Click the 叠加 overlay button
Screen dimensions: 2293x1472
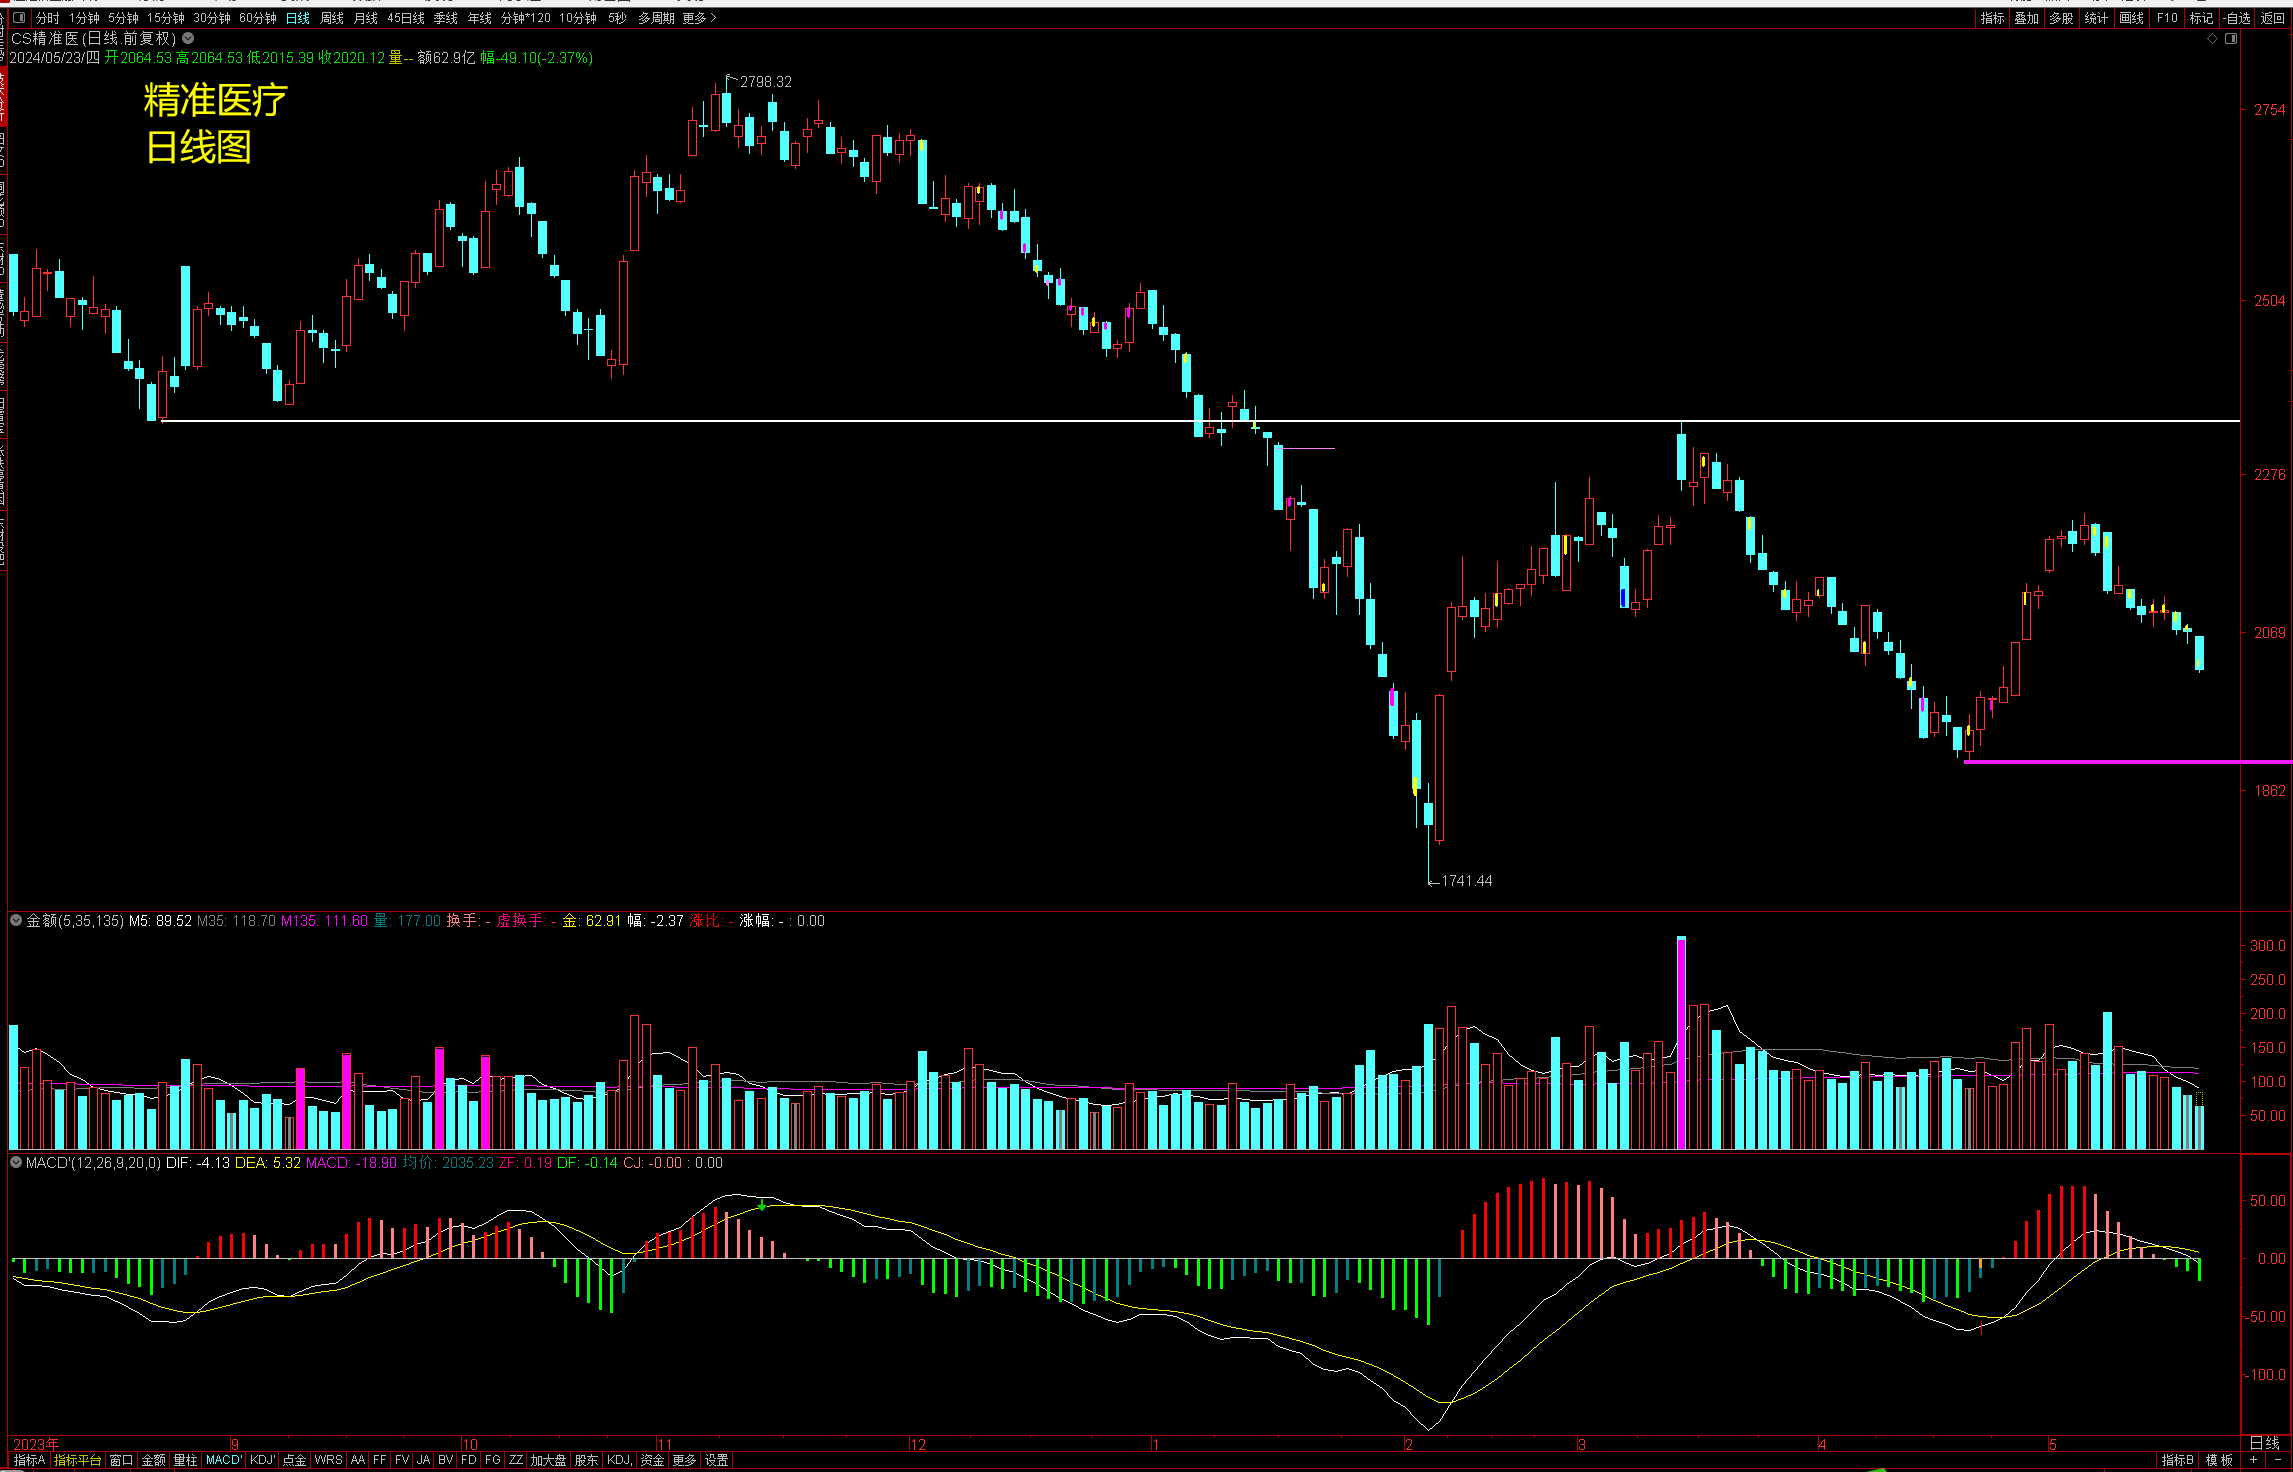(x=2027, y=18)
